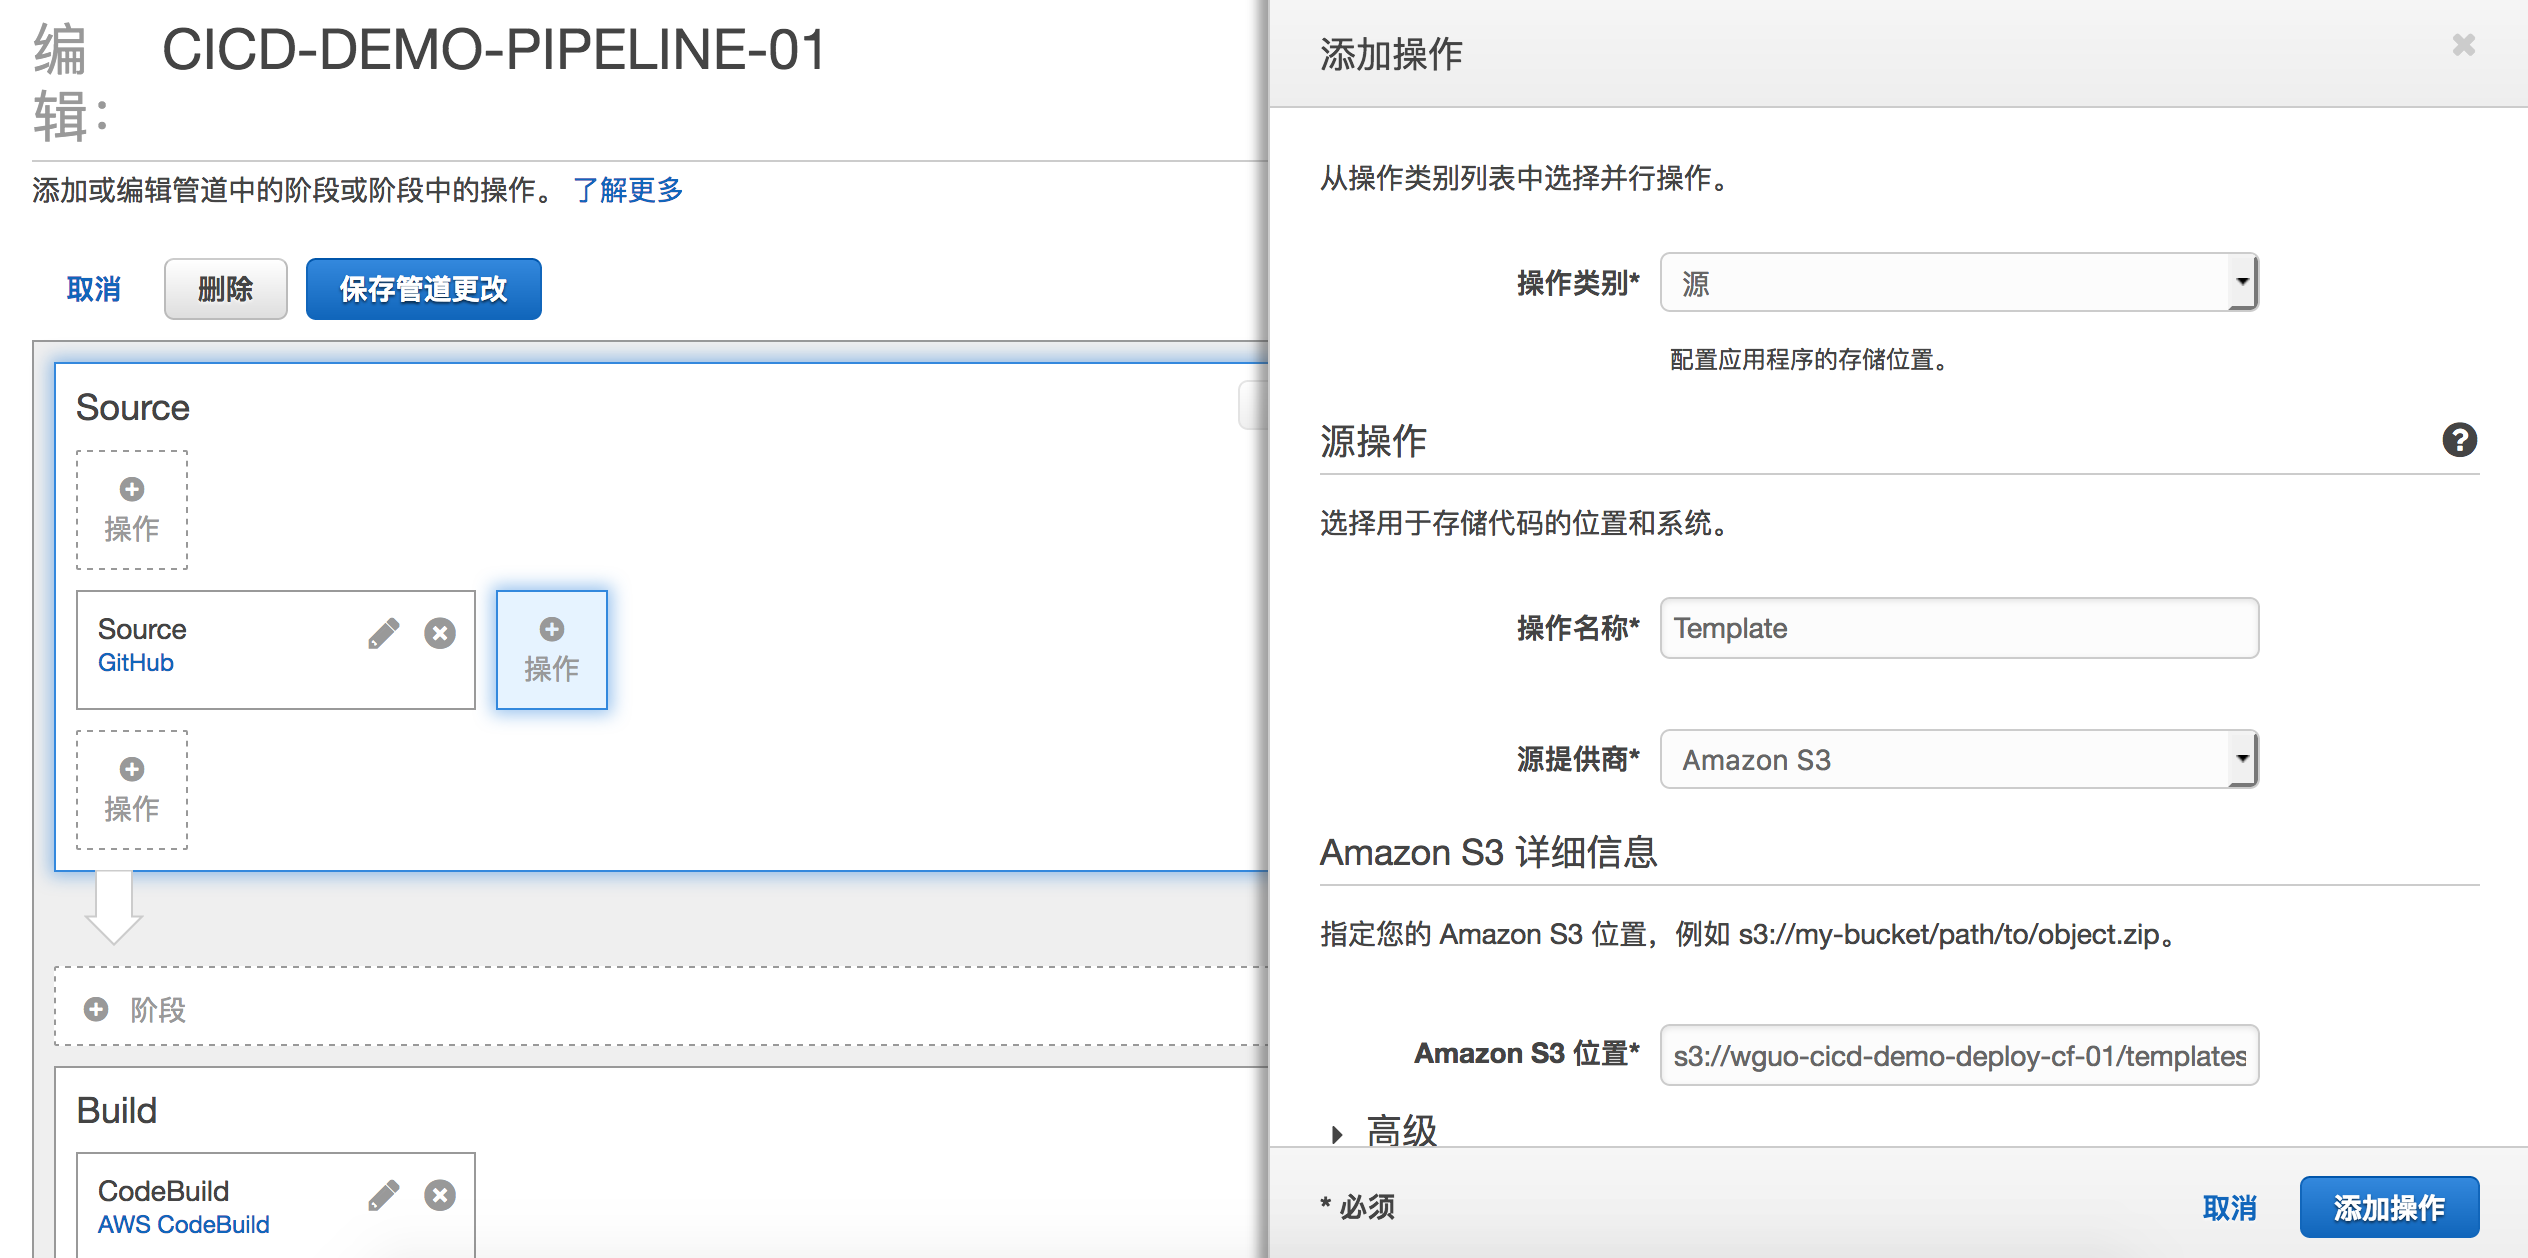Open the 了解更多 link

pyautogui.click(x=628, y=189)
